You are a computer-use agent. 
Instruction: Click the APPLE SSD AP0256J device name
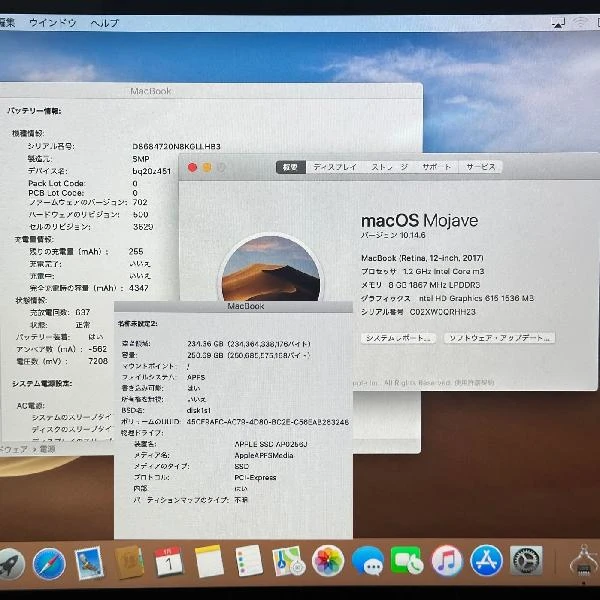coord(271,444)
